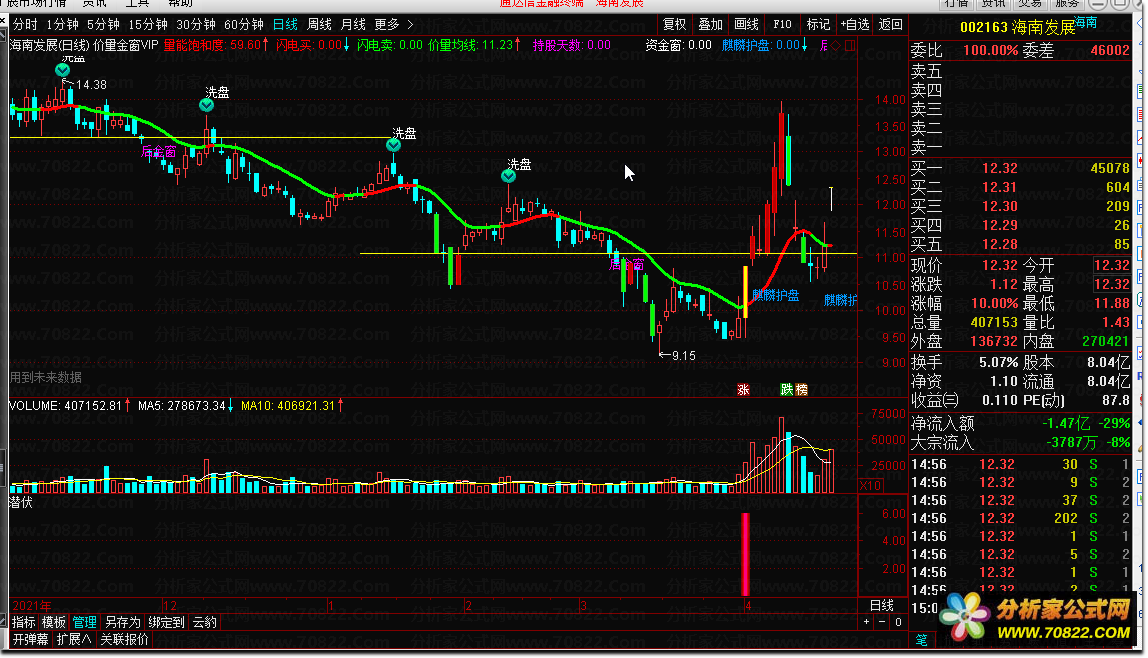
Task: Click timeline month marker 2
Action: (469, 606)
